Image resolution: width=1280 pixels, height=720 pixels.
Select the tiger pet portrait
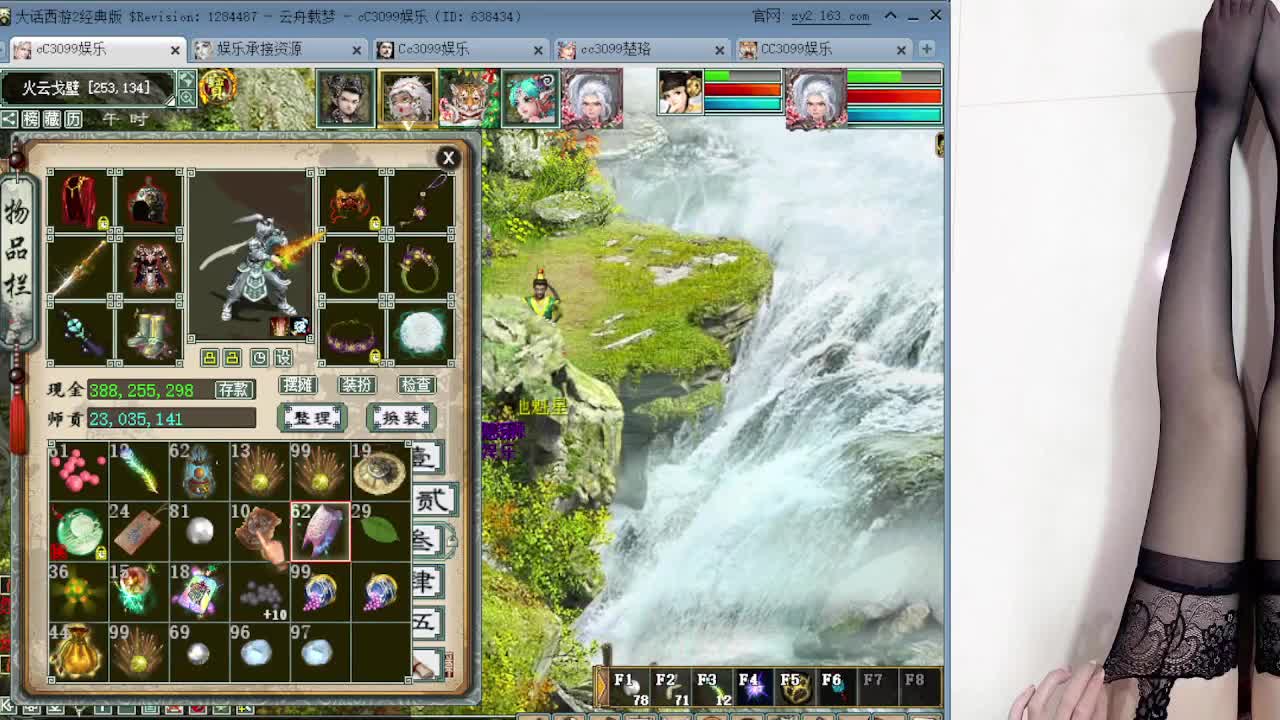tap(468, 98)
